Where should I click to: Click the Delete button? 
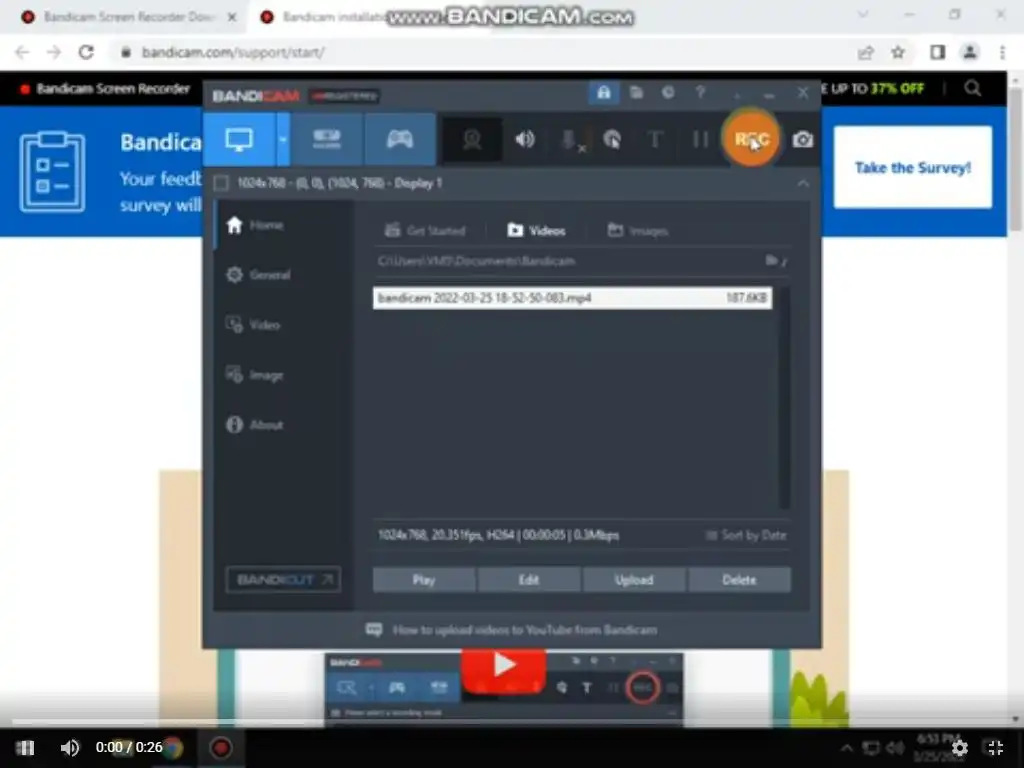[x=739, y=580]
